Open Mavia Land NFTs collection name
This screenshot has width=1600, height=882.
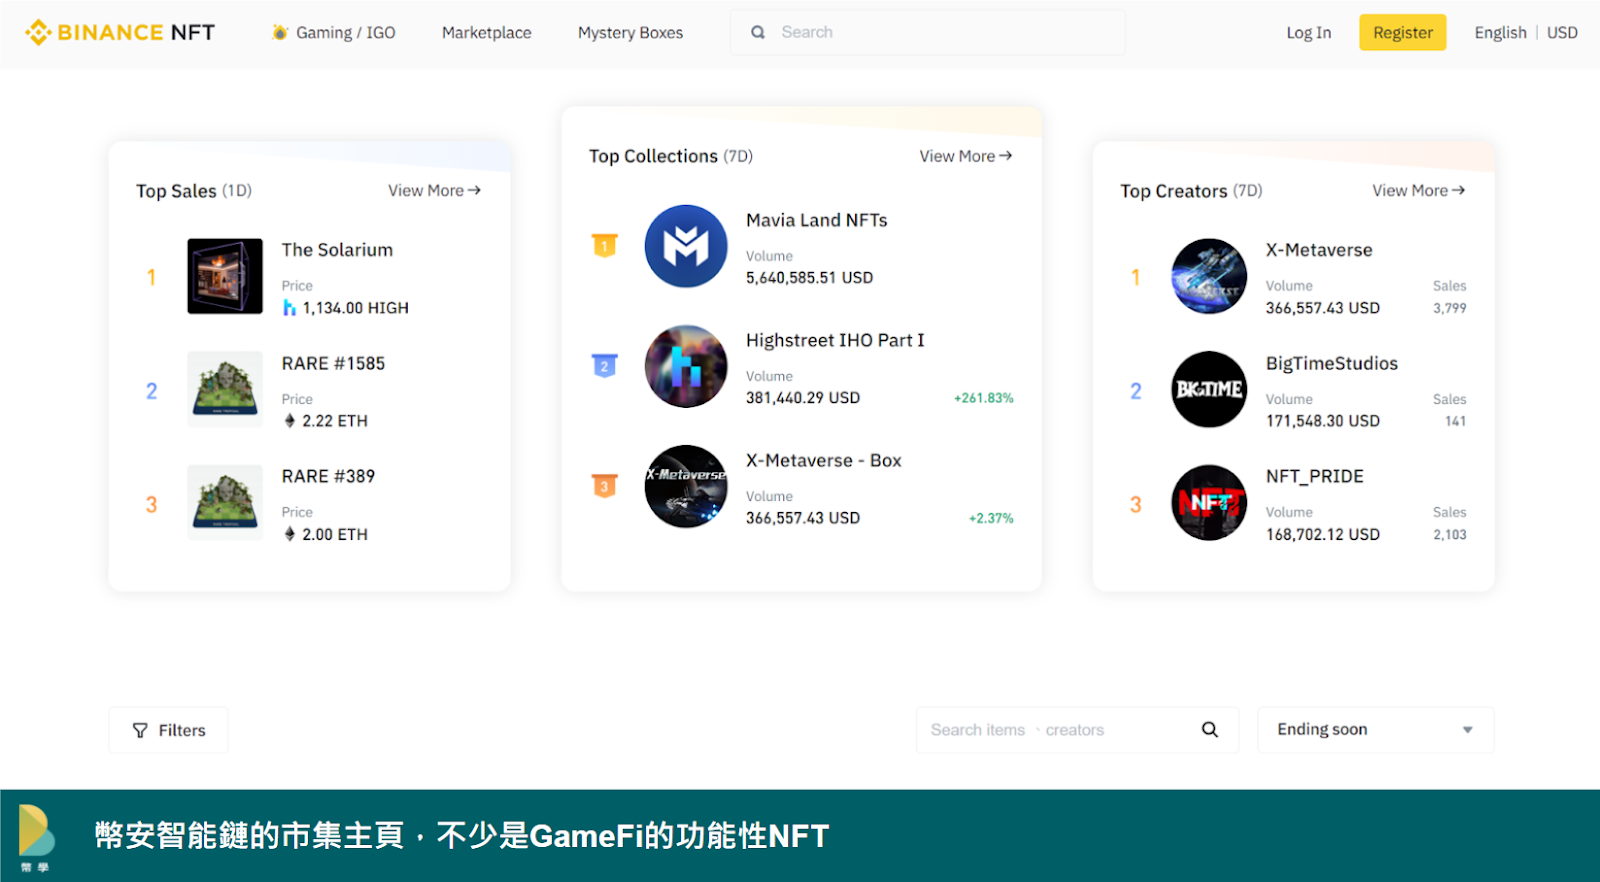coord(816,220)
